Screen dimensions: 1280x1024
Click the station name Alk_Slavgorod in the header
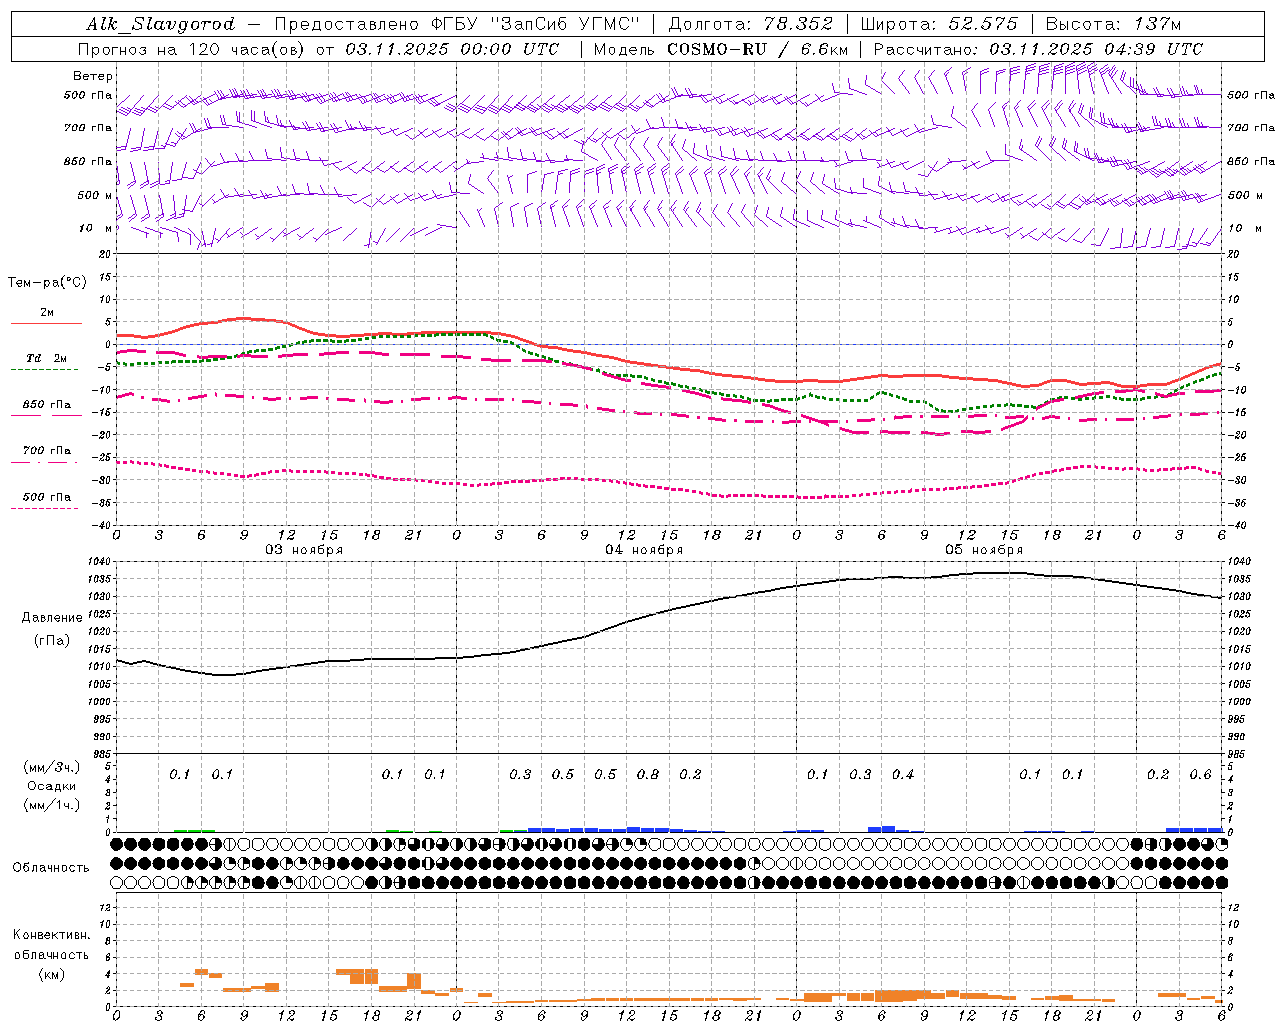coord(160,24)
